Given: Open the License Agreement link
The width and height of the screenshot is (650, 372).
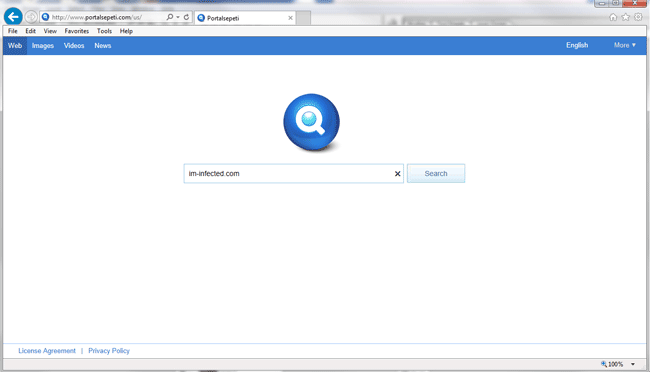Looking at the screenshot, I should point(47,351).
